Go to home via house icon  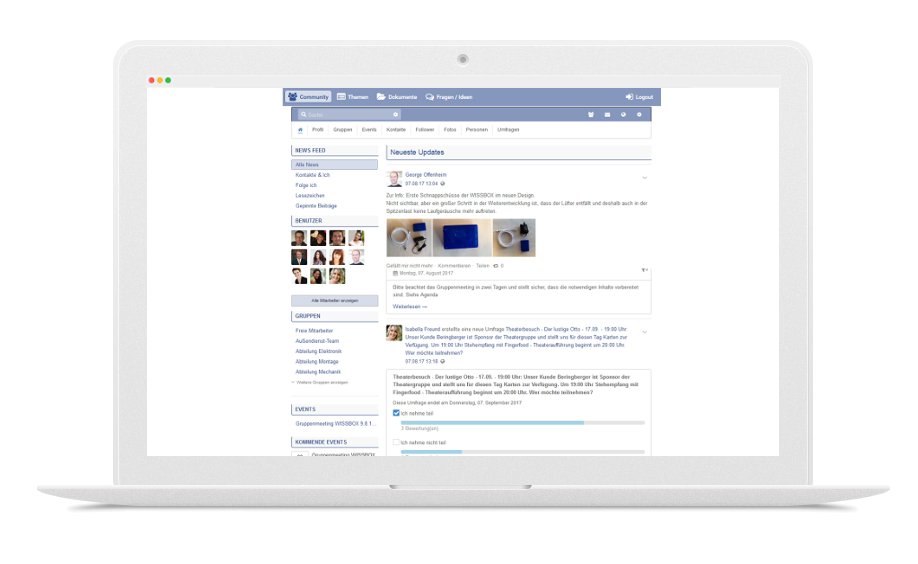(299, 130)
